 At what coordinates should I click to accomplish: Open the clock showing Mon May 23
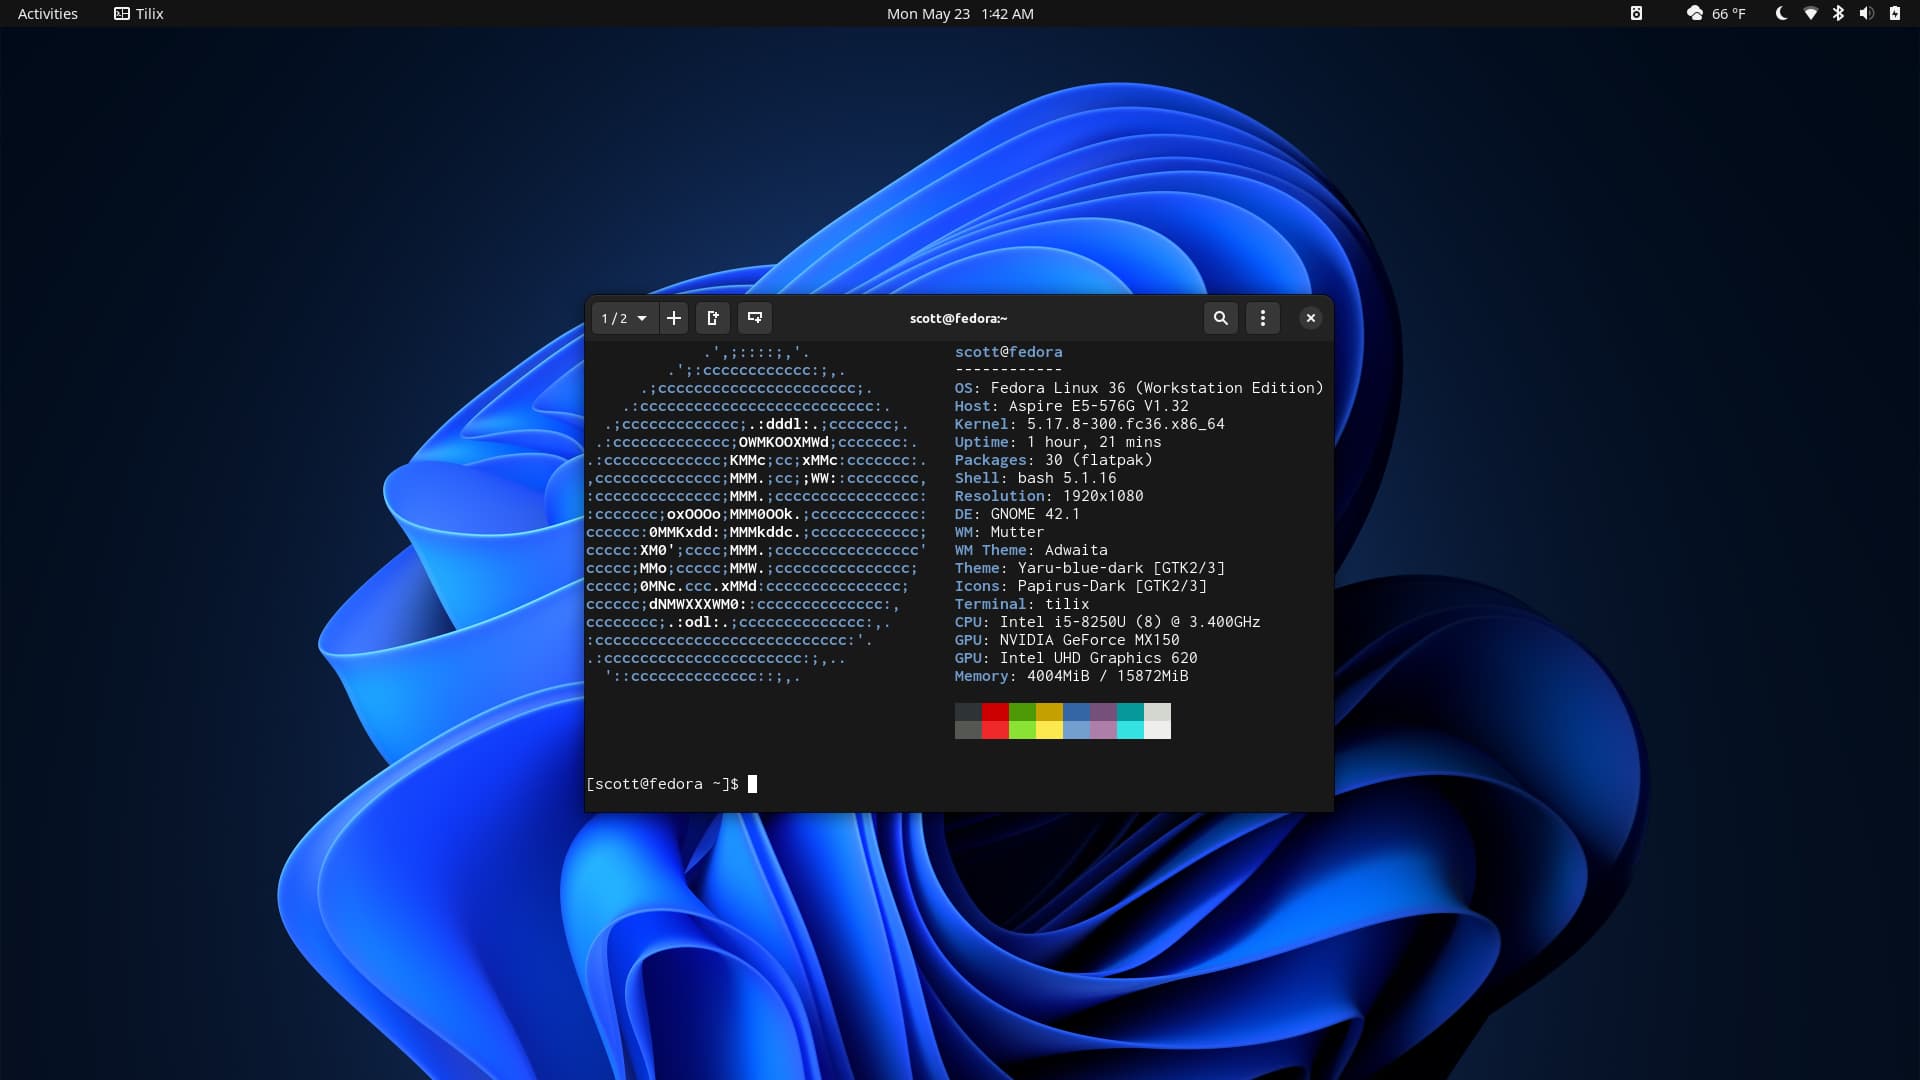pyautogui.click(x=960, y=13)
